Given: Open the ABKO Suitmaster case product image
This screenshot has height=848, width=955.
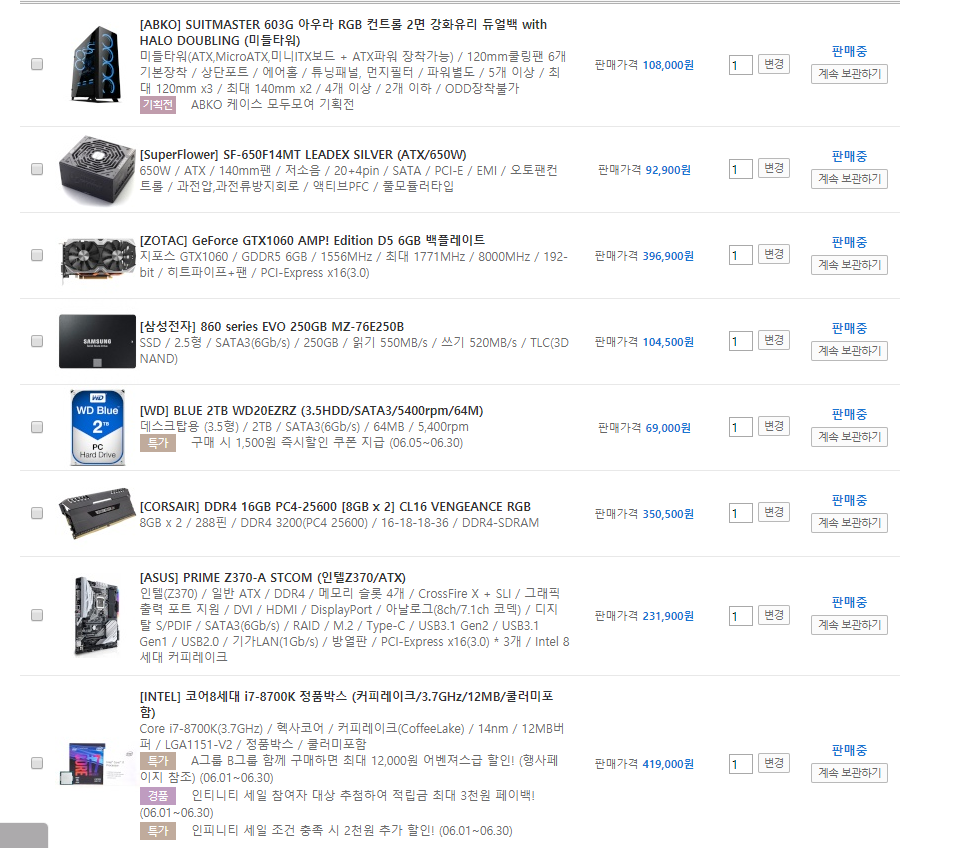Looking at the screenshot, I should pyautogui.click(x=97, y=64).
